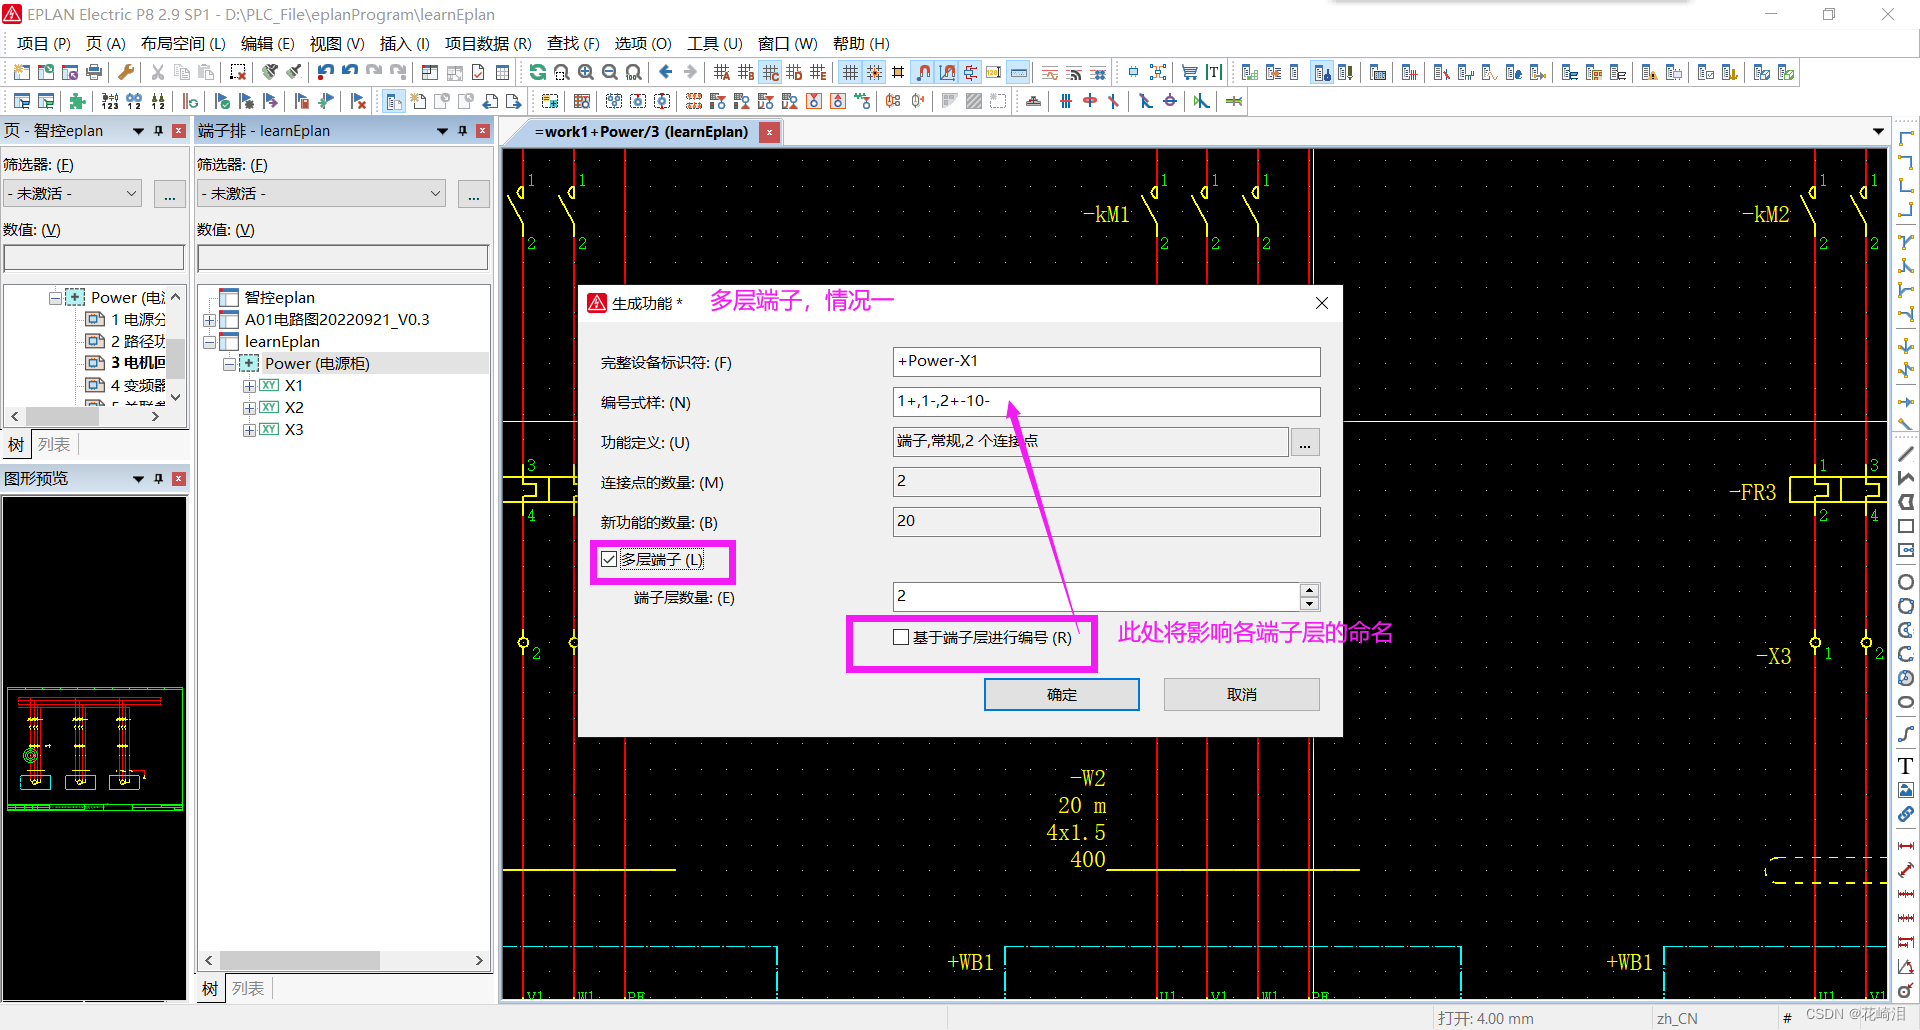Click the Zoom Out magnifier icon
The height and width of the screenshot is (1030, 1920).
point(610,72)
